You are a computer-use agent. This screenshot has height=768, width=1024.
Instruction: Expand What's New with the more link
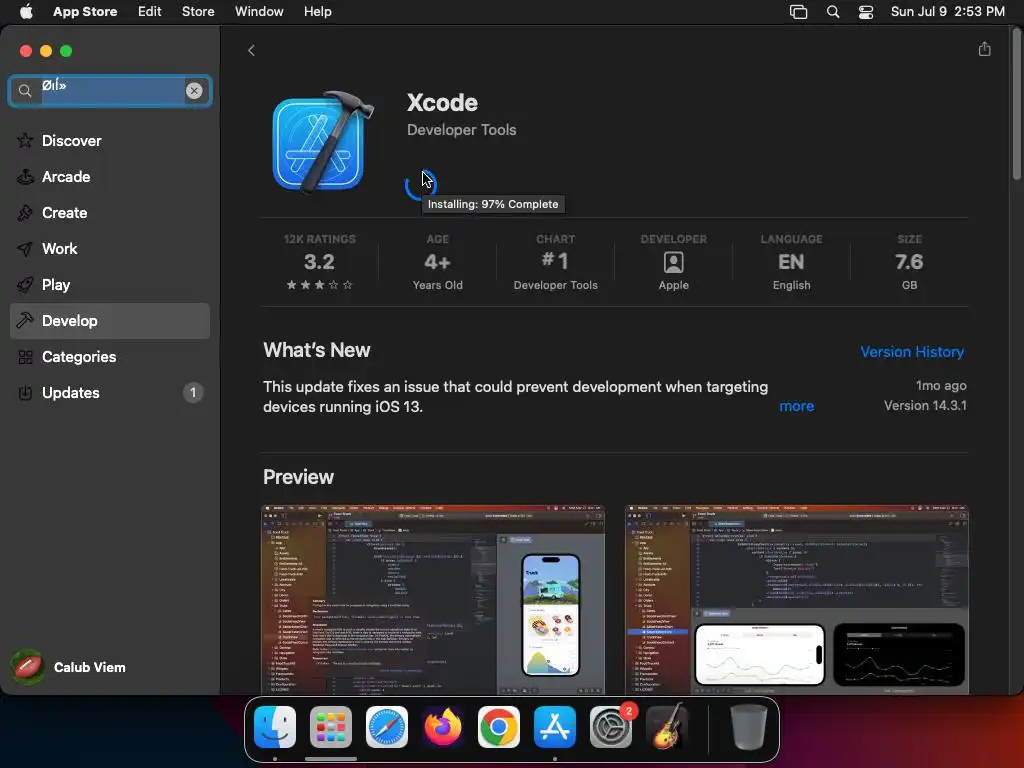[x=797, y=406]
